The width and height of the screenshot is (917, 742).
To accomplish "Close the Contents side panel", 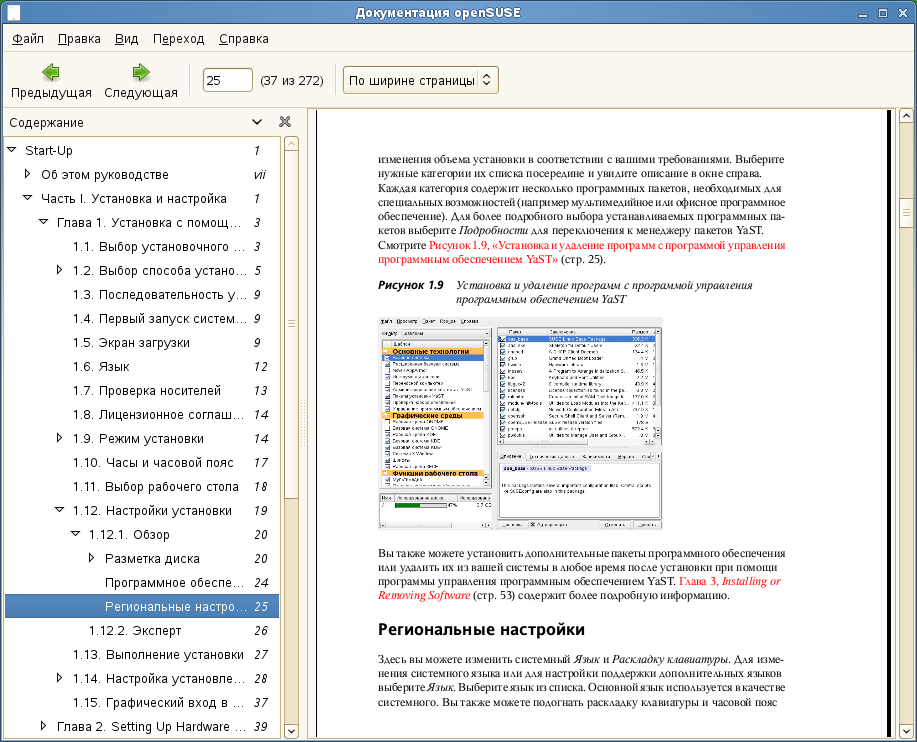I will pyautogui.click(x=285, y=122).
